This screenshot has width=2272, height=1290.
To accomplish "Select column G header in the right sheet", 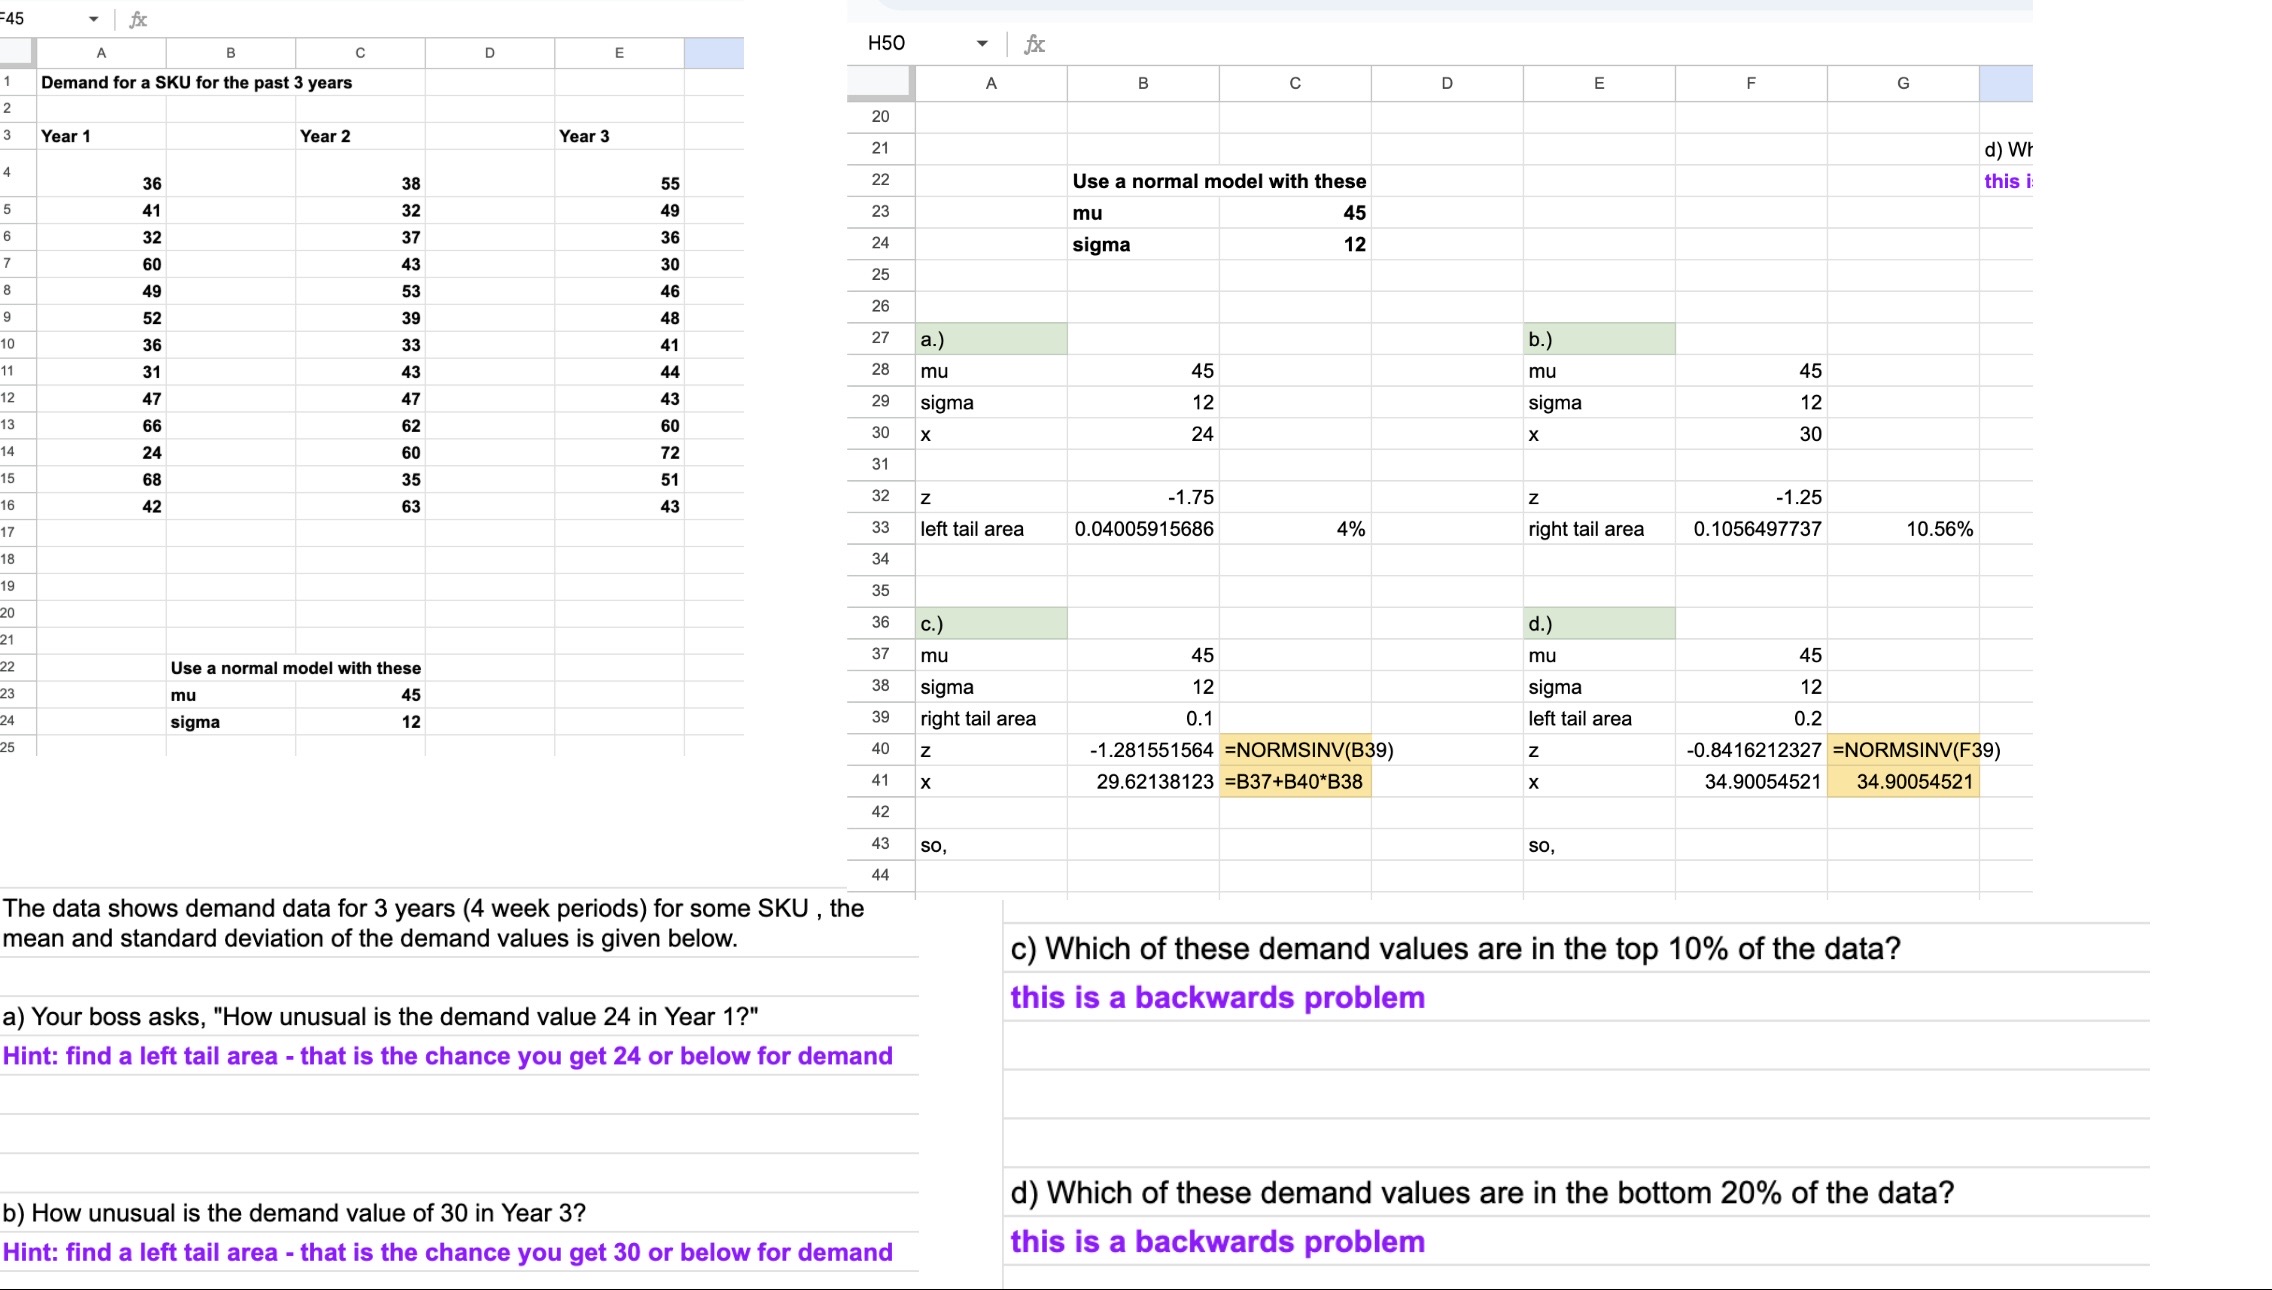I will pos(1902,83).
